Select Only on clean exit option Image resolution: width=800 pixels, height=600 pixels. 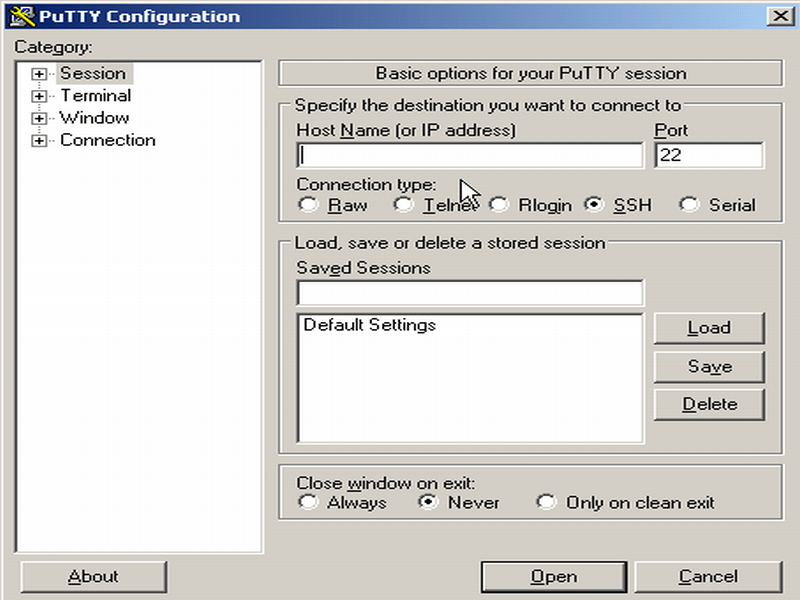546,503
